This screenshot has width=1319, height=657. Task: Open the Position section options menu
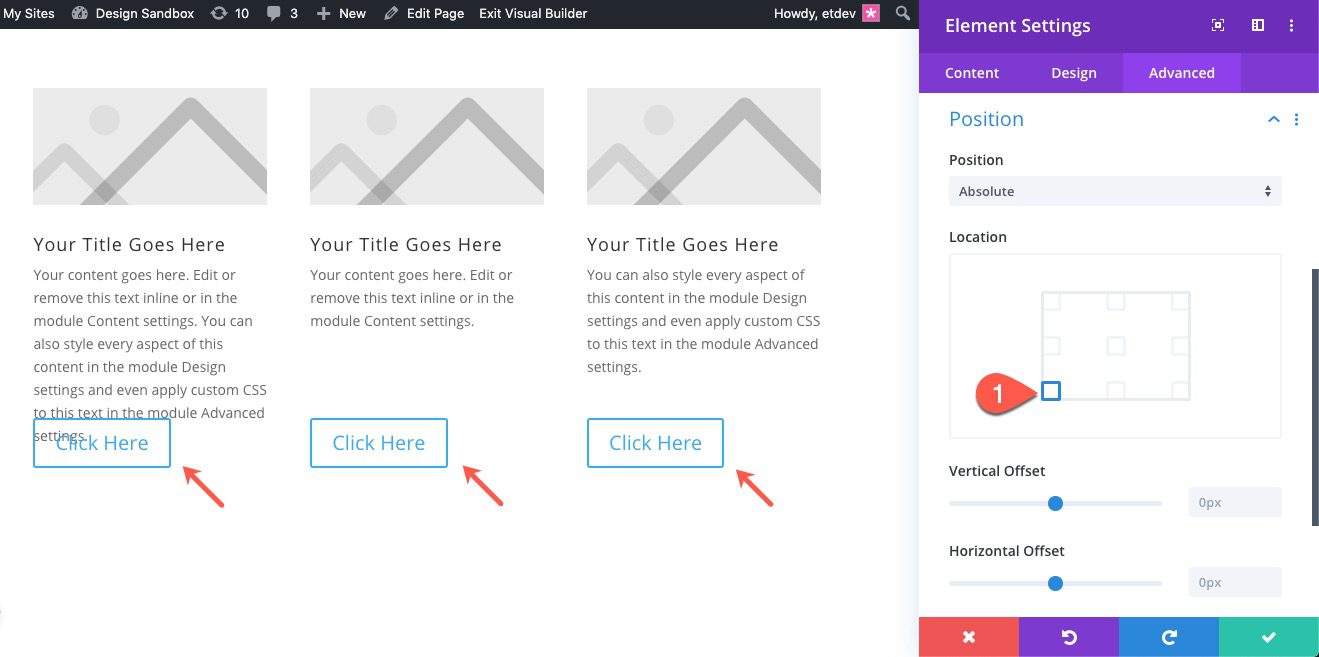coord(1296,119)
